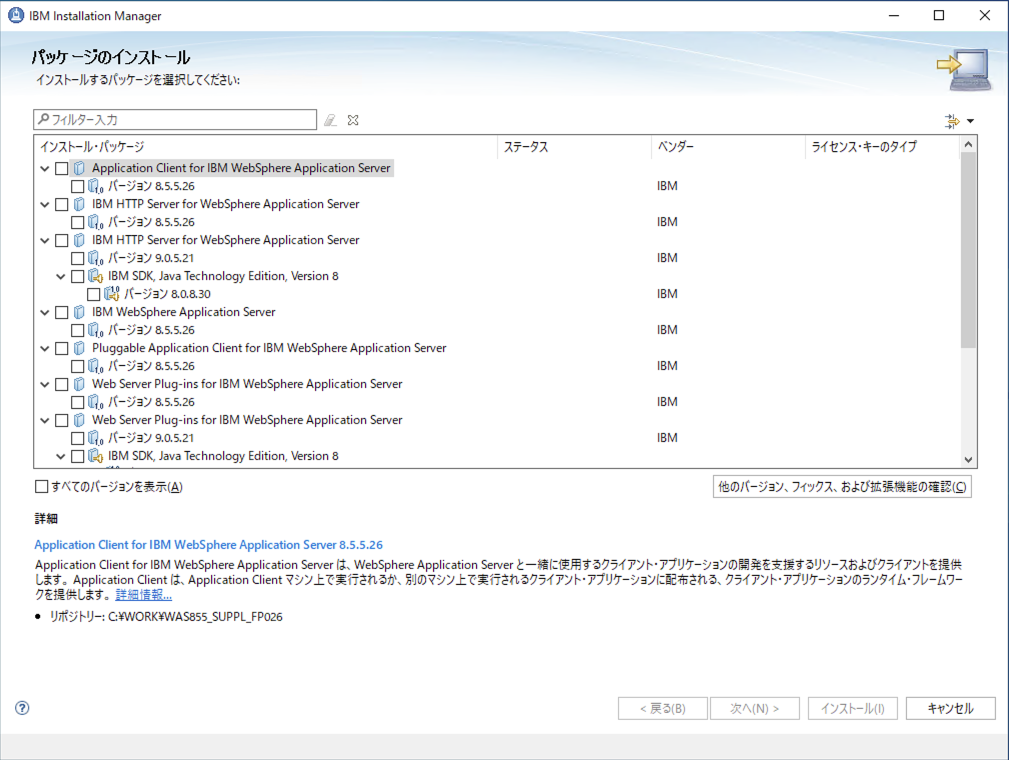Click the first IBM HTTP Server package icon
The width and height of the screenshot is (1009, 760).
click(79, 204)
